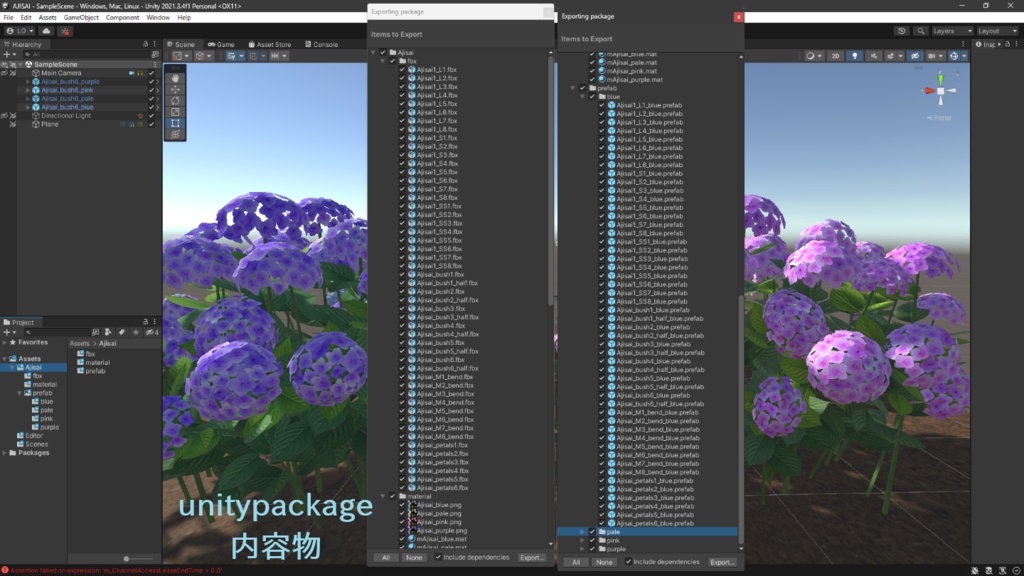This screenshot has width=1024, height=576.
Task: Uncheck Ajisai1_L1.fbx in left export dialog
Action: [402, 69]
